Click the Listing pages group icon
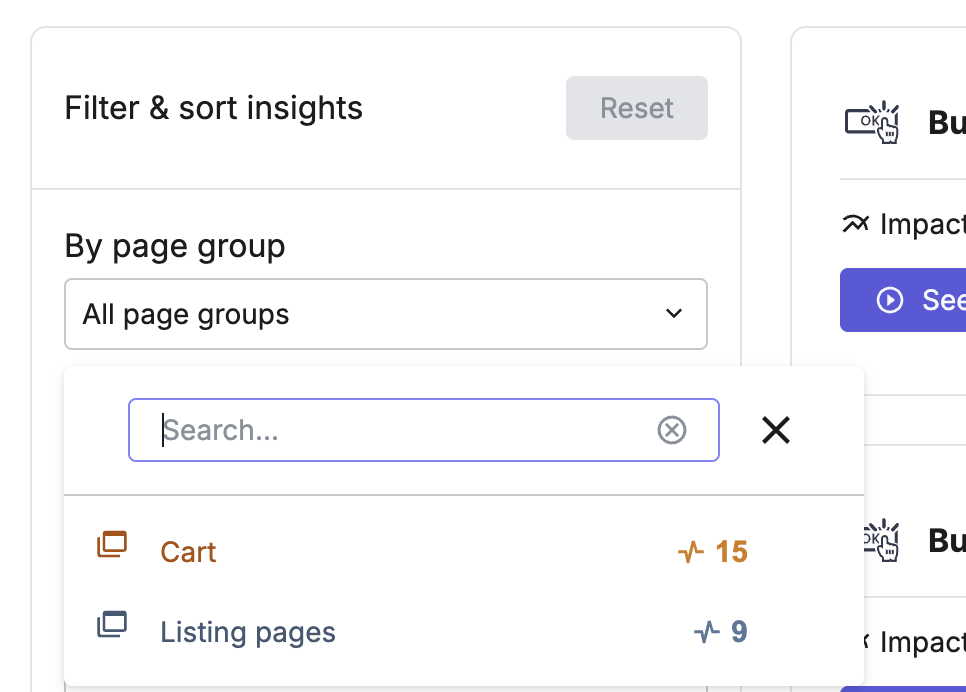 tap(112, 624)
